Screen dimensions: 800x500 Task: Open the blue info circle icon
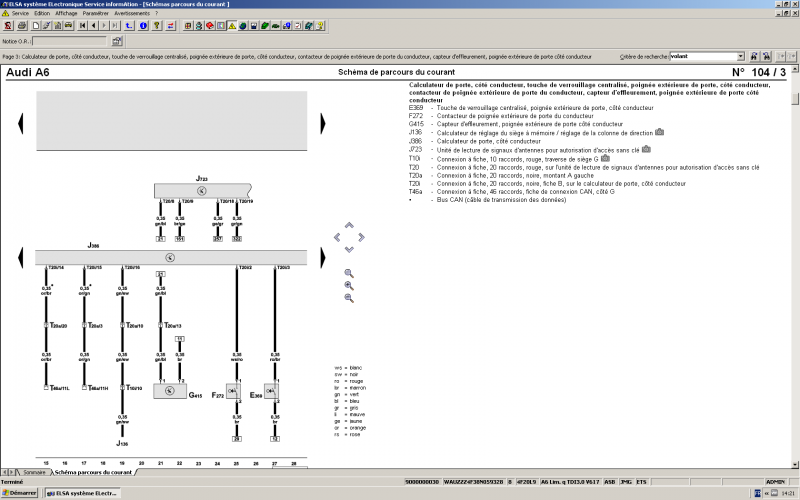coord(143,26)
